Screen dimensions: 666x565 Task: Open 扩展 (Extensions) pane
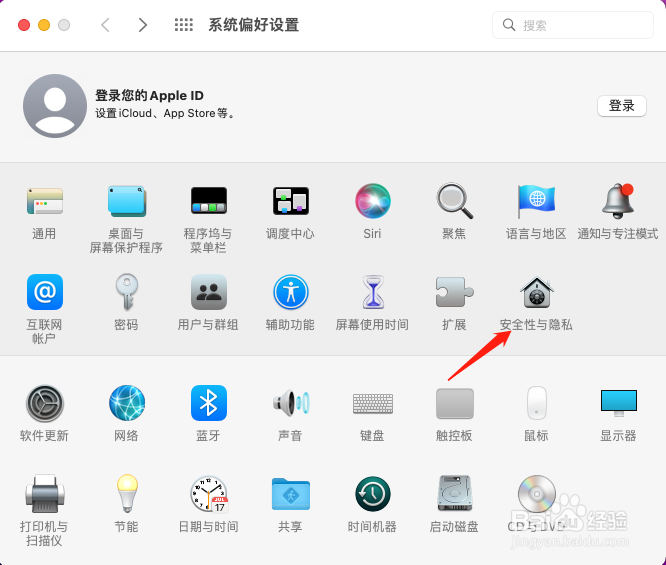tap(454, 292)
